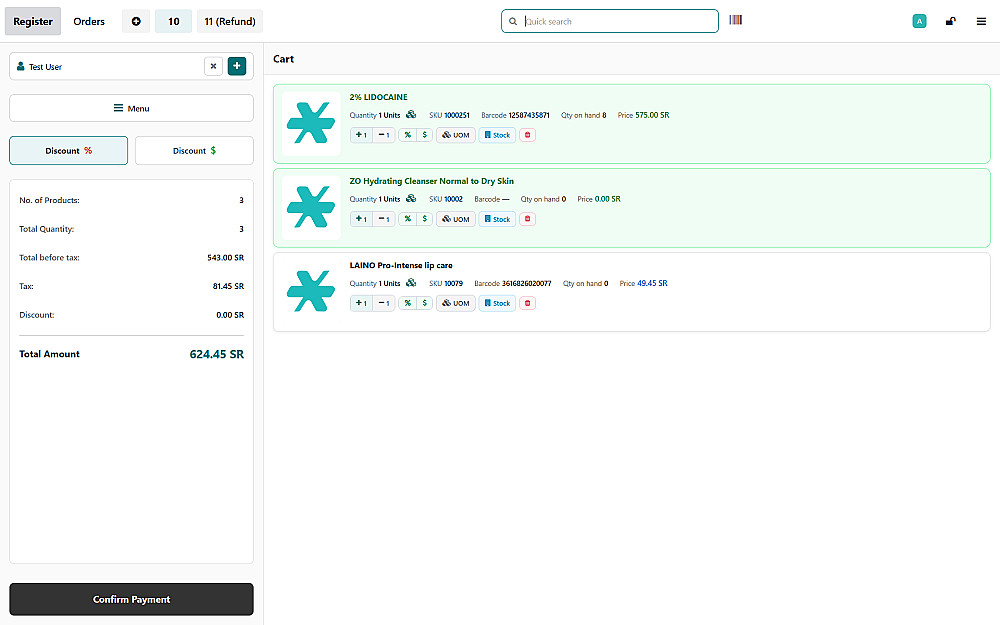Increase ZO Hydrating Cleanser quantity by one

tap(361, 219)
